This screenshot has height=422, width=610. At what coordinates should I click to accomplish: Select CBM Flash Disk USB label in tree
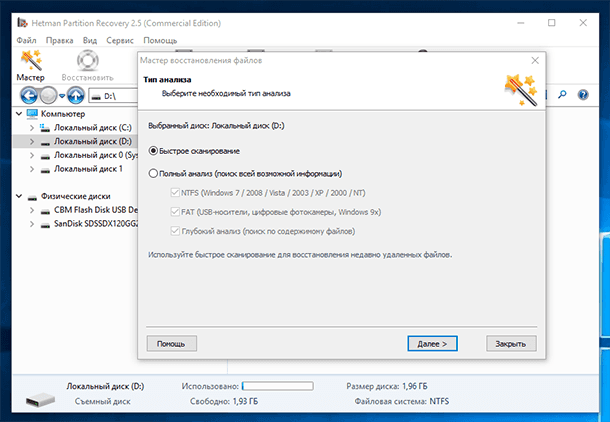point(96,210)
